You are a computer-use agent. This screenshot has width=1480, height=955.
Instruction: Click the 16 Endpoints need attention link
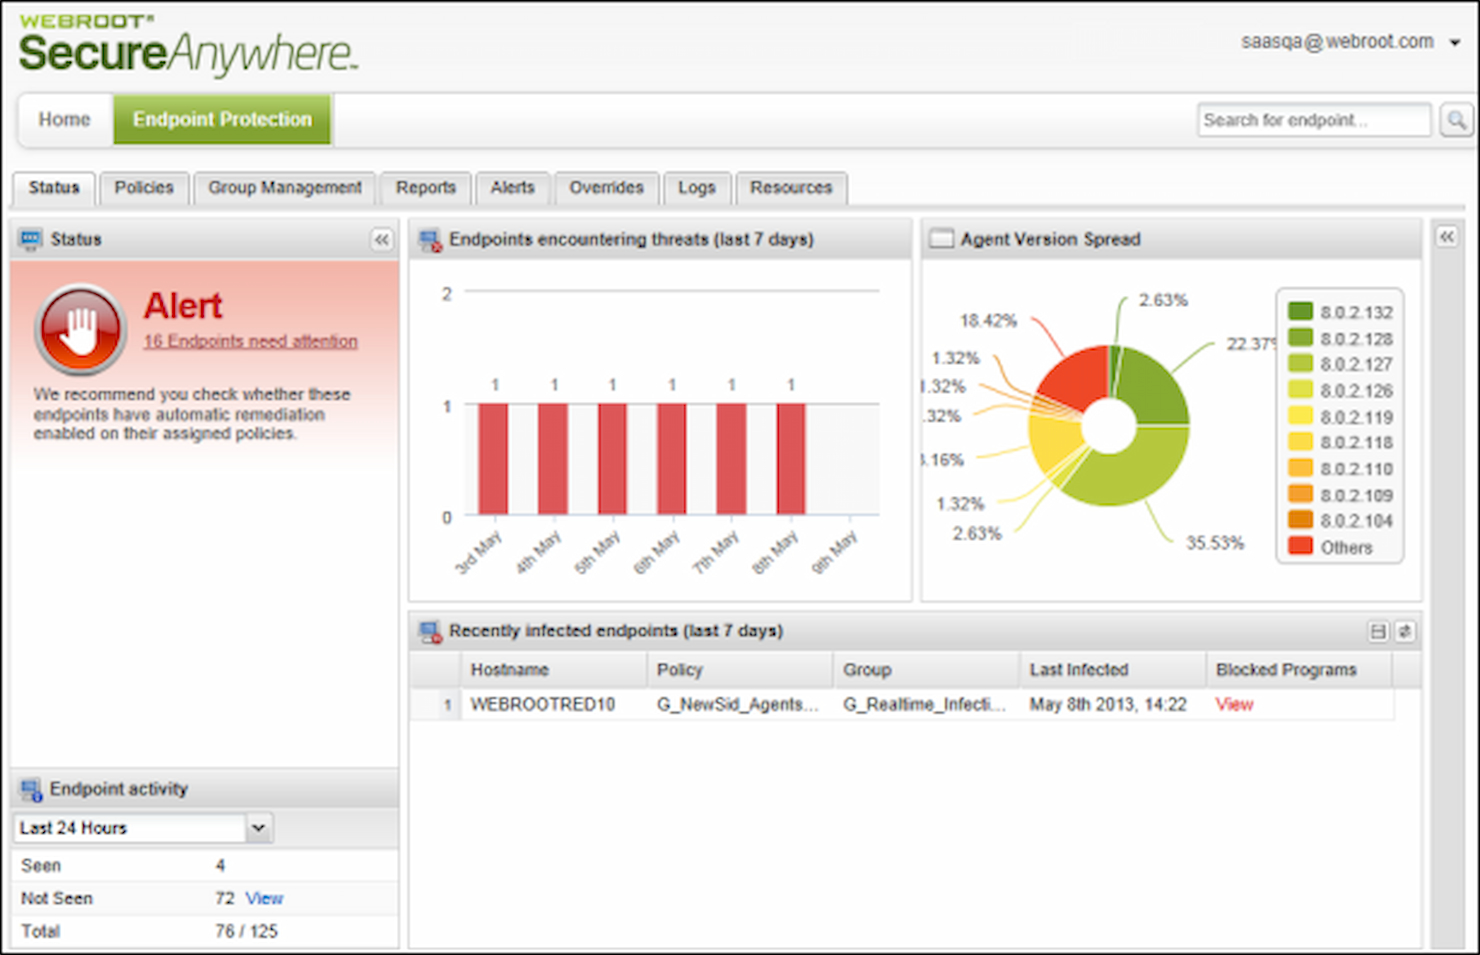coord(251,341)
